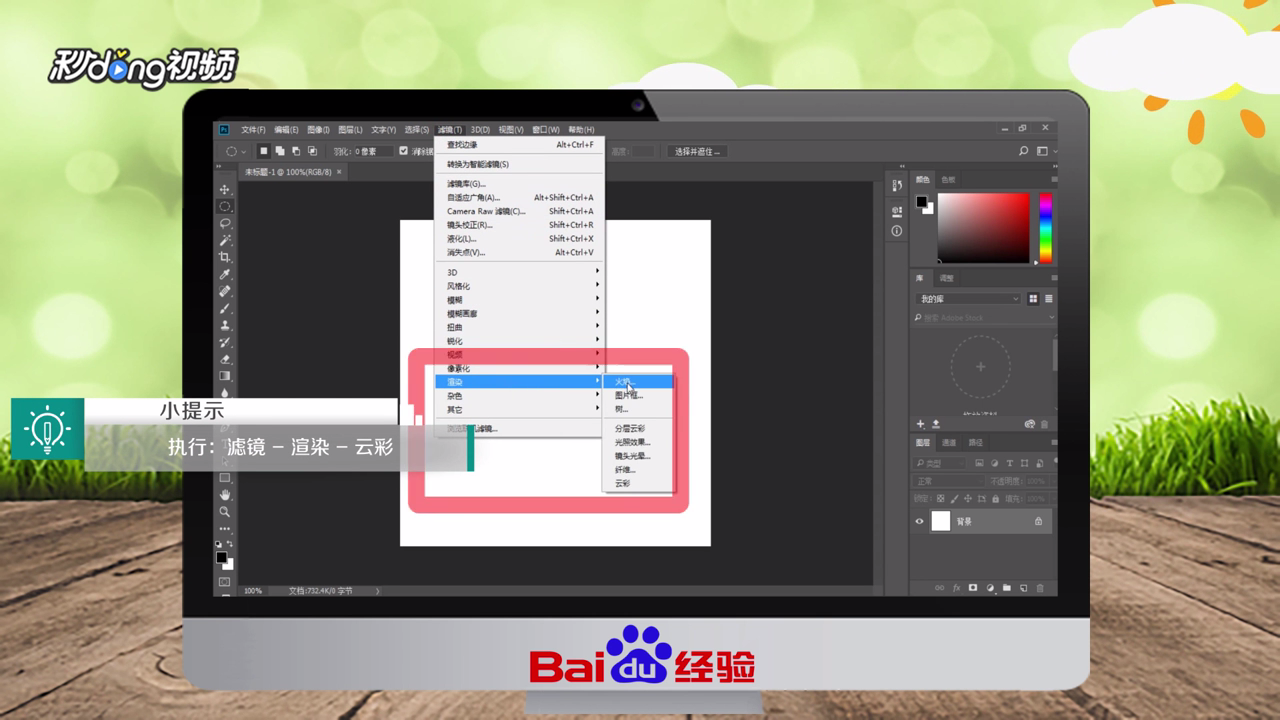Image resolution: width=1280 pixels, height=720 pixels.
Task: Select the Gradient tool
Action: (225, 377)
